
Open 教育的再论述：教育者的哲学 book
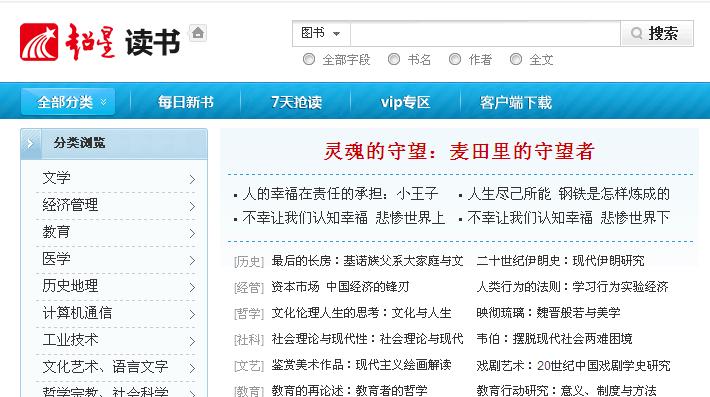[x=349, y=390]
